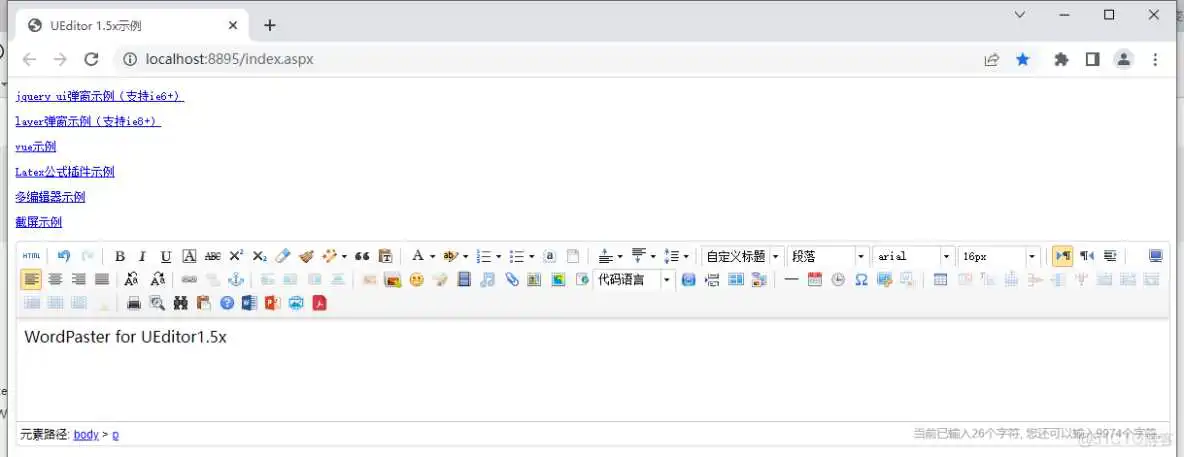The image size is (1184, 457).
Task: Open vue示例 link
Action: (x=35, y=147)
